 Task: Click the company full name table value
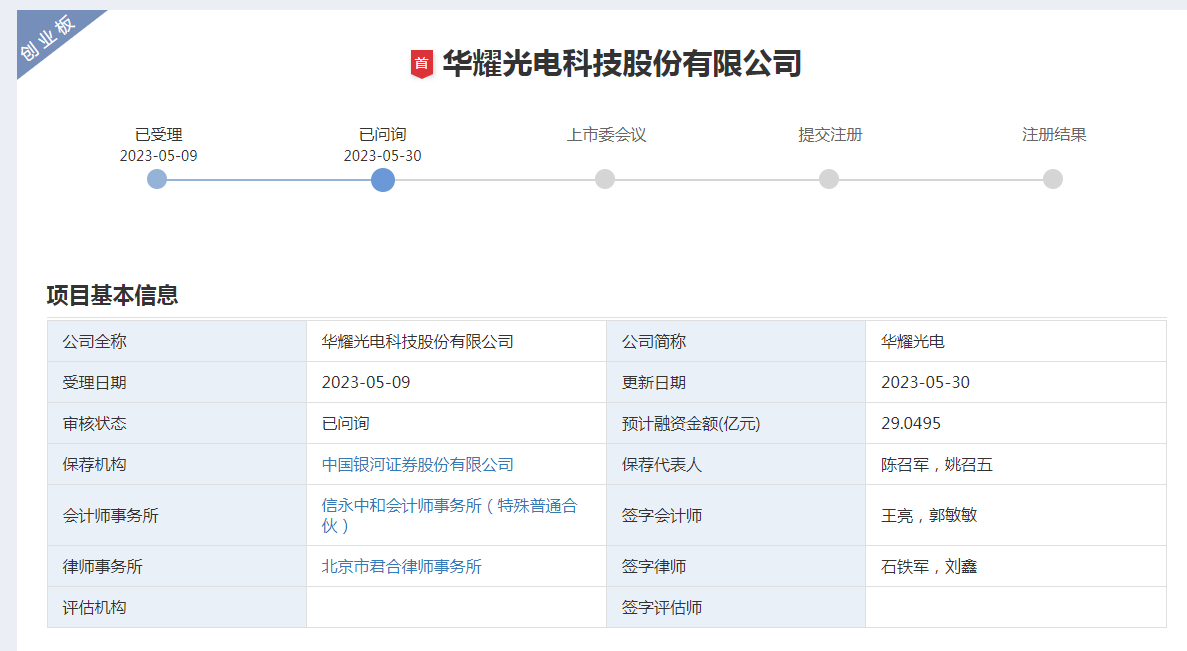(418, 341)
